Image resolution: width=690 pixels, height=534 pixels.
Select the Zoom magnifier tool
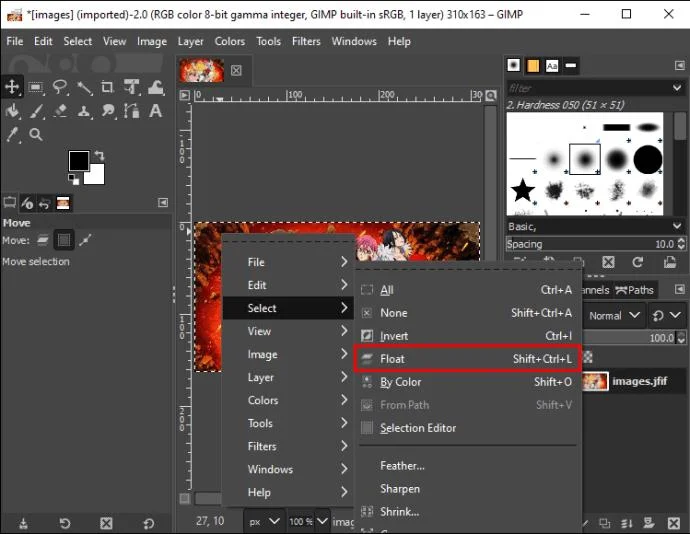pos(36,134)
